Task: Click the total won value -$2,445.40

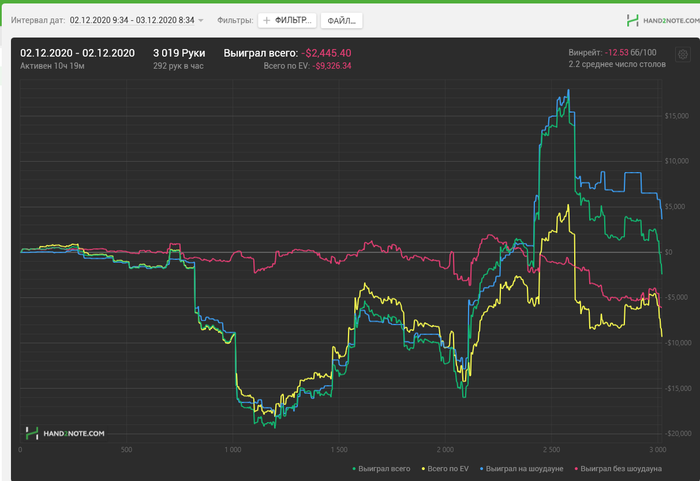Action: 328,52
